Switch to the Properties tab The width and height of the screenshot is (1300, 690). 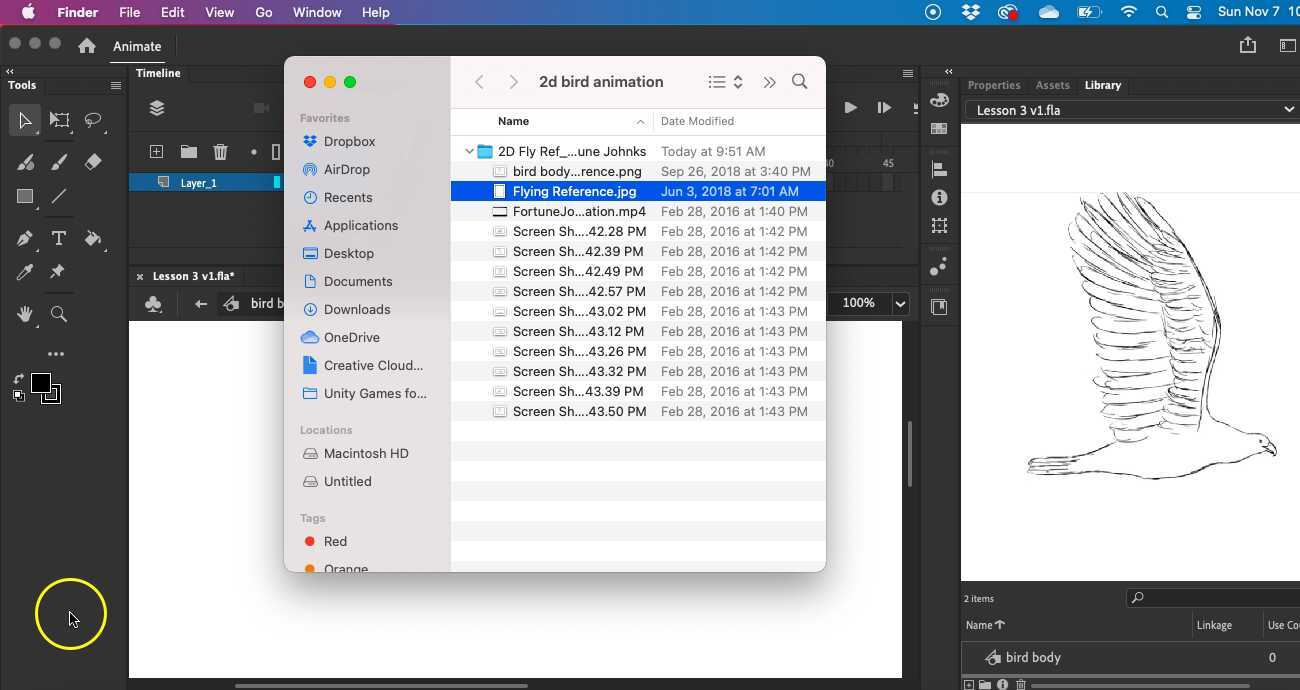coord(993,85)
